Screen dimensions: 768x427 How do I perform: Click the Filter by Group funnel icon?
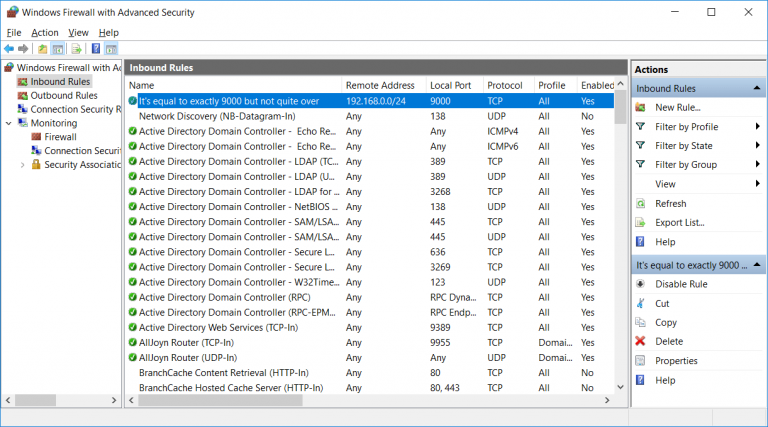point(640,165)
